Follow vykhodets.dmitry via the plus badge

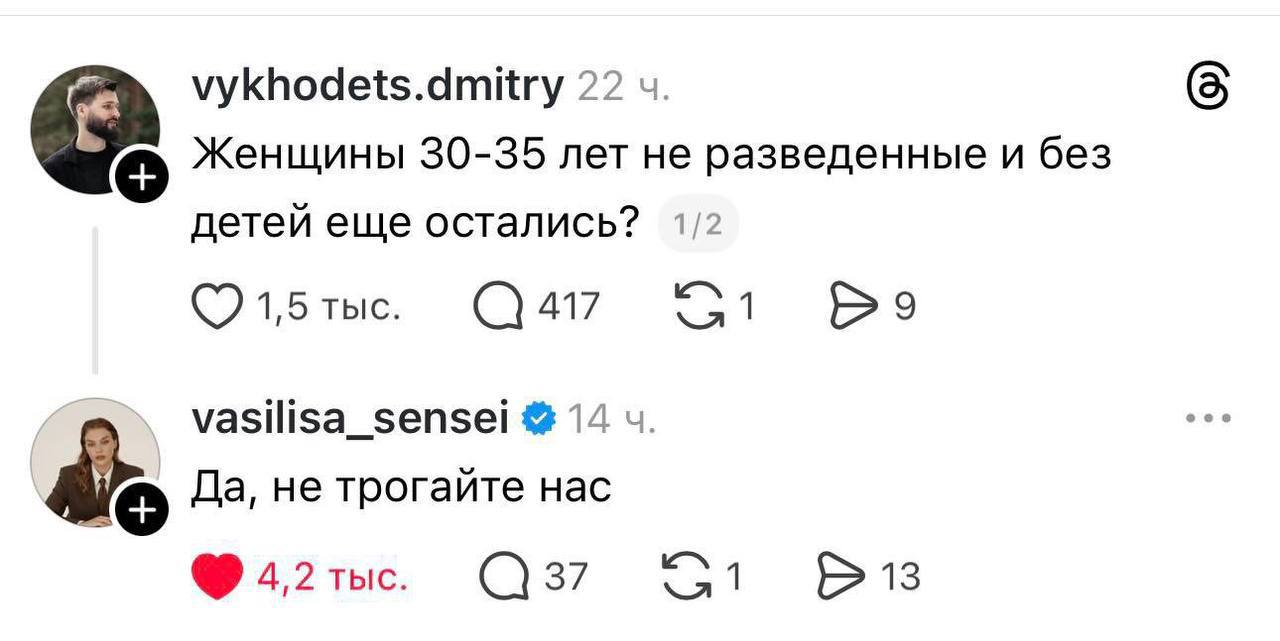coord(140,179)
